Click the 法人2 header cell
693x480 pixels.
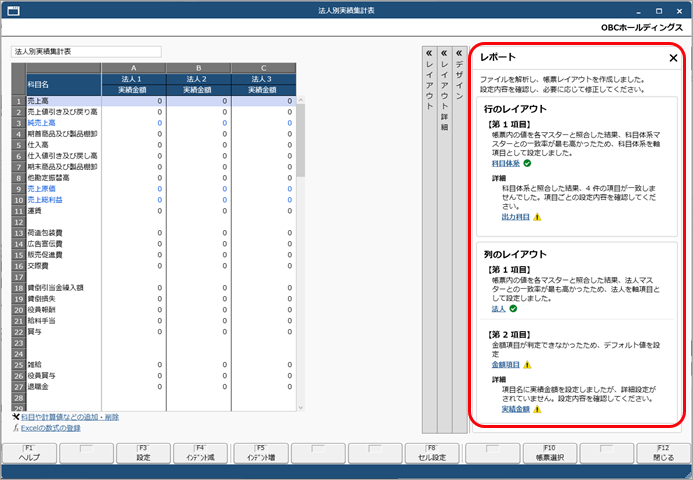point(199,79)
